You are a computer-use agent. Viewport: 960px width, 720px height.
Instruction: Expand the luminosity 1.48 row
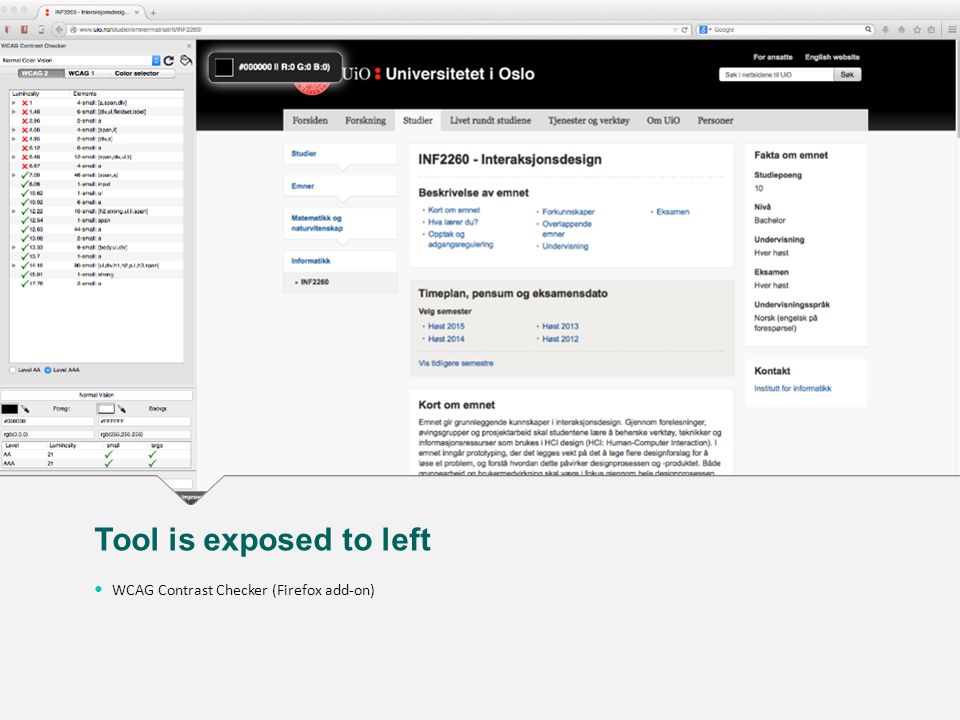pyautogui.click(x=14, y=112)
